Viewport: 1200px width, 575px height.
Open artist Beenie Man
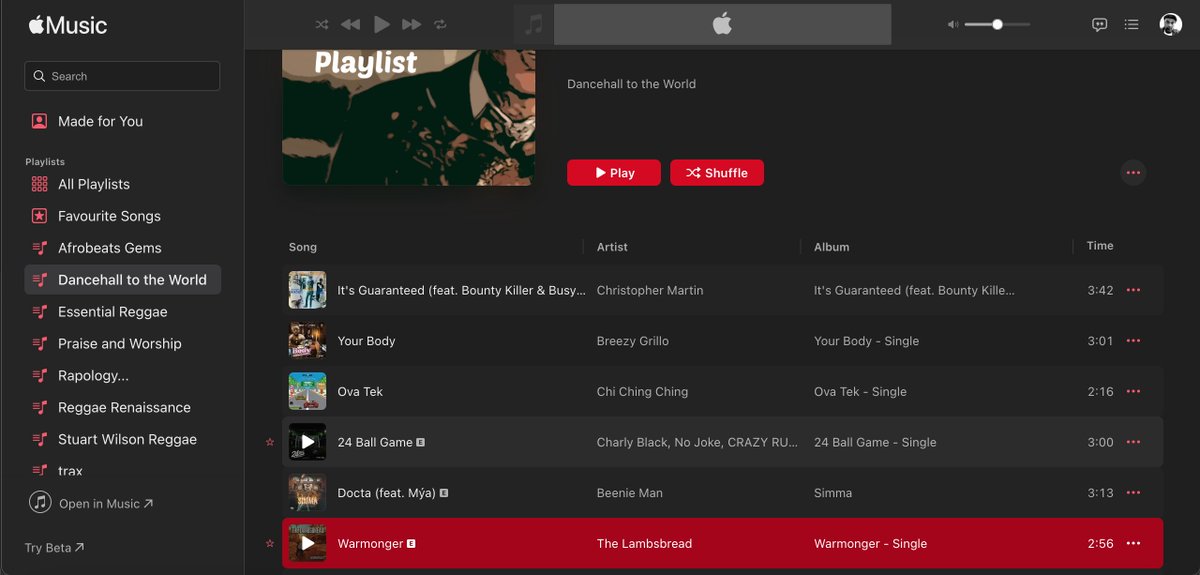click(630, 493)
